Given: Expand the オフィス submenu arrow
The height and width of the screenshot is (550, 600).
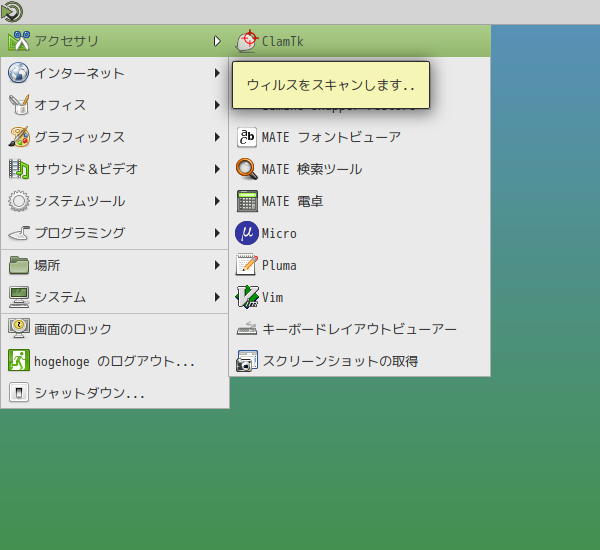Looking at the screenshot, I should pos(217,105).
